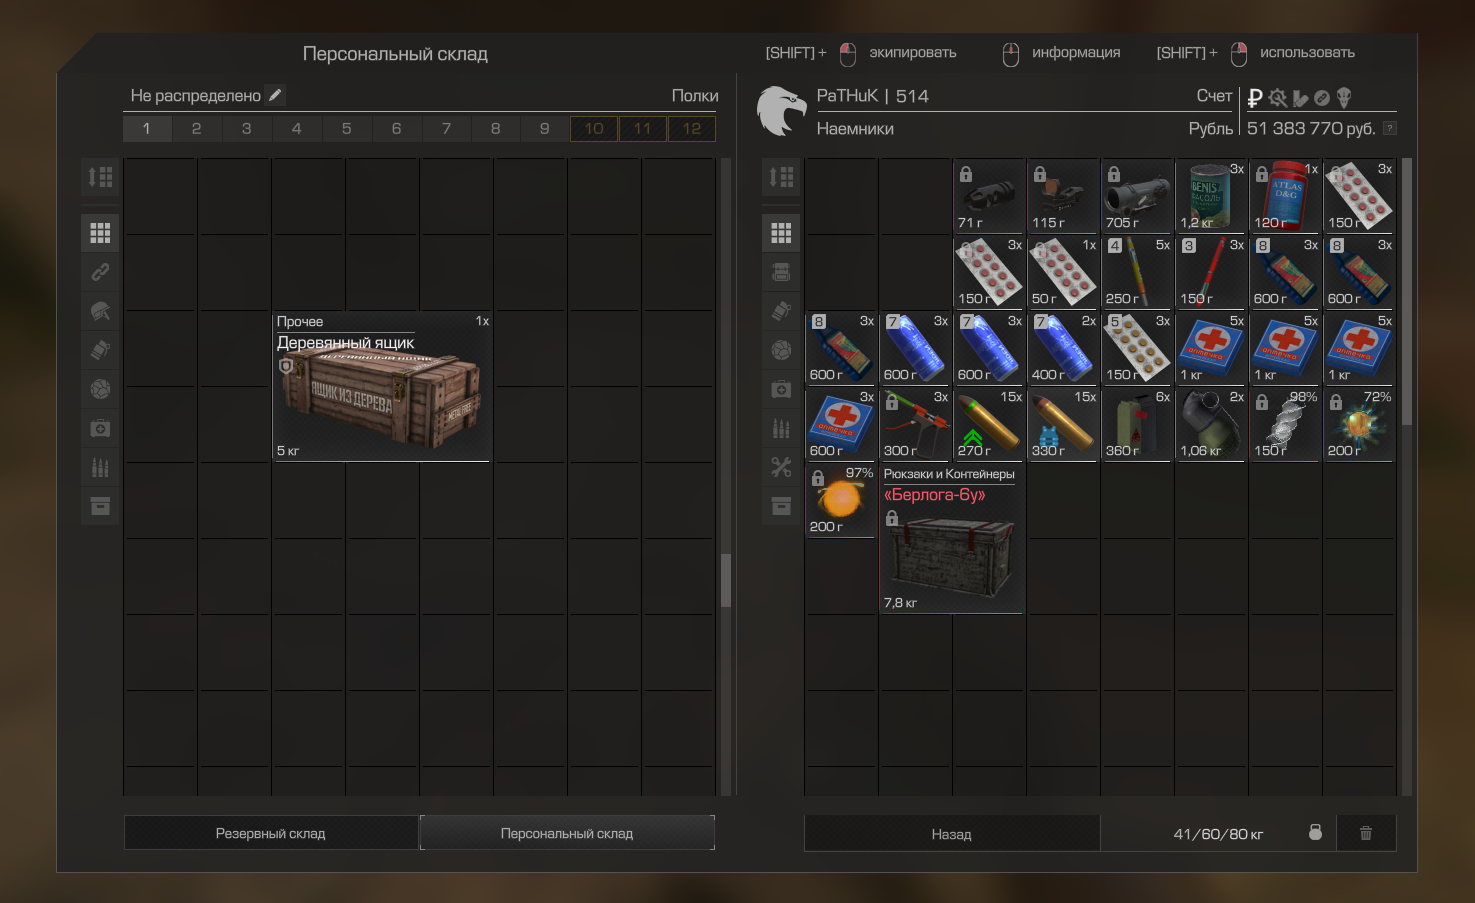Filter personal storage by artifact category
Viewport: 1475px width, 903px height.
click(x=100, y=389)
